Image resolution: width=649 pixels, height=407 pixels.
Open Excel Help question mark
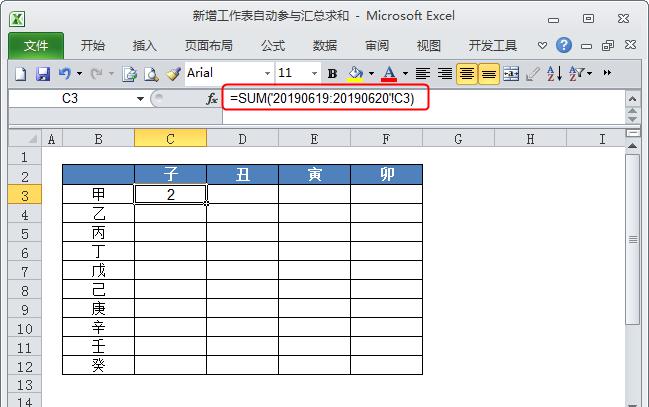click(564, 45)
